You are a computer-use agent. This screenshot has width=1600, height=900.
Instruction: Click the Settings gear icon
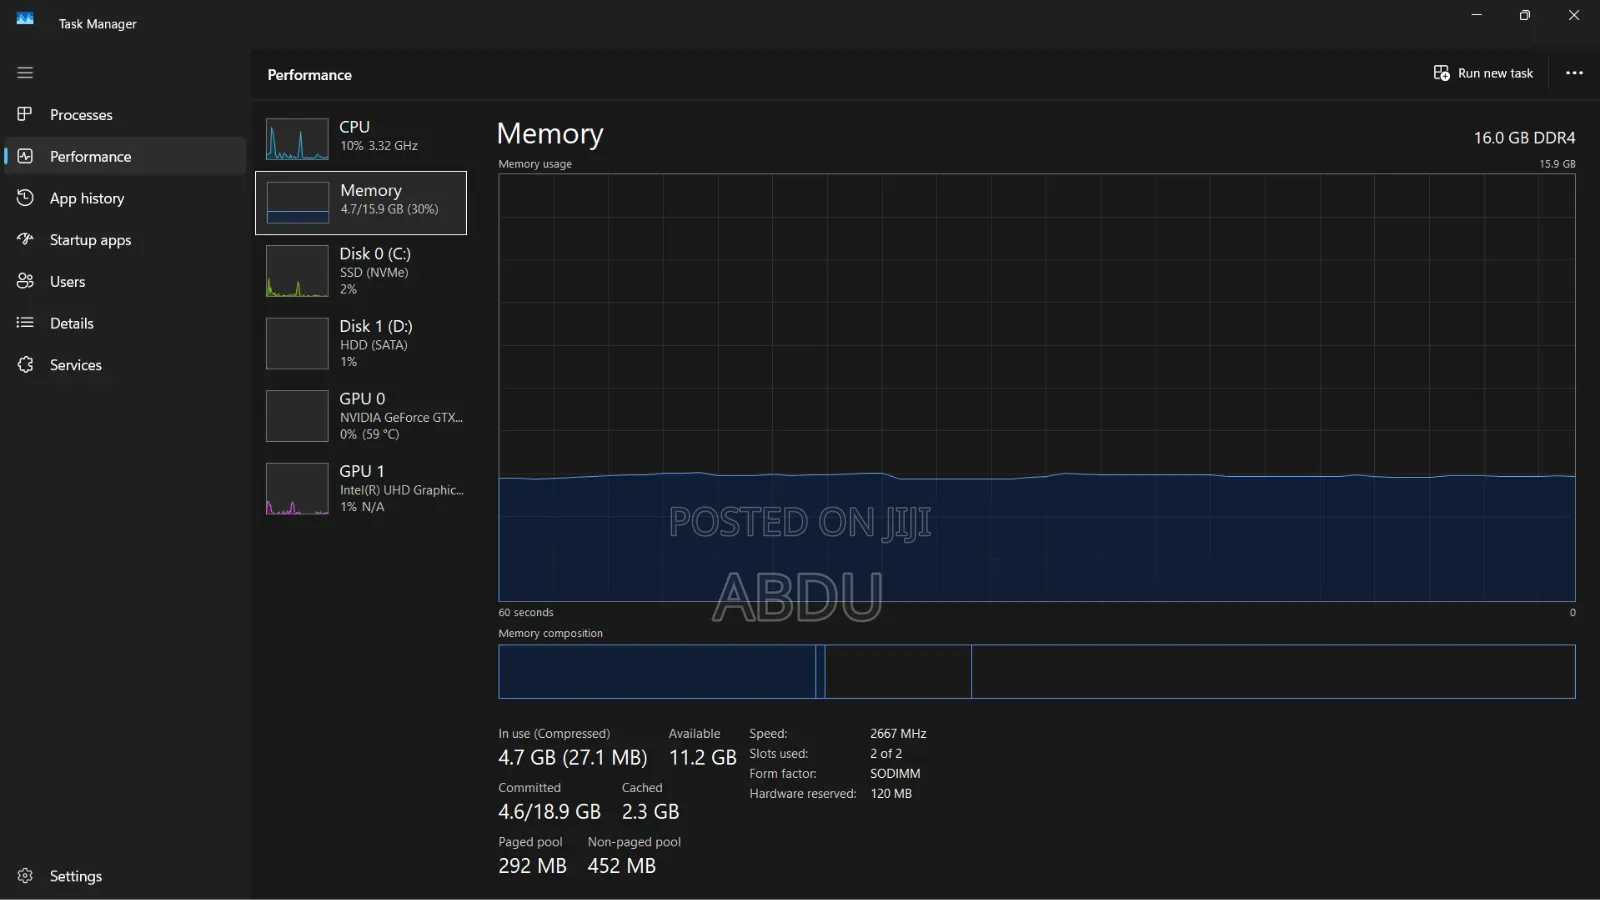[x=25, y=876]
